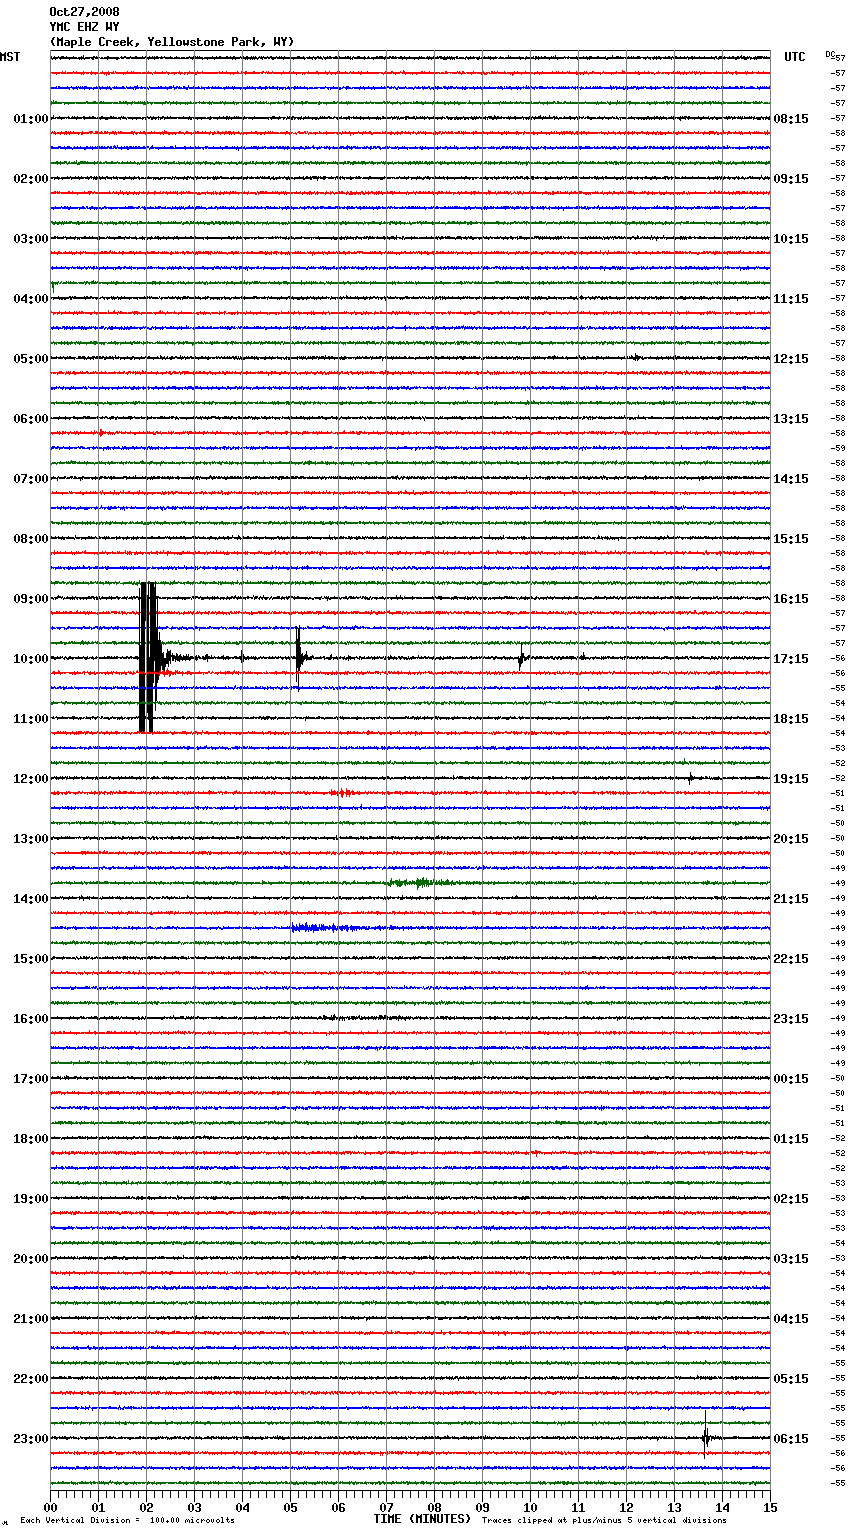850x1534 pixels.
Task: Click the 08:15 UTC time label
Action: click(x=791, y=119)
